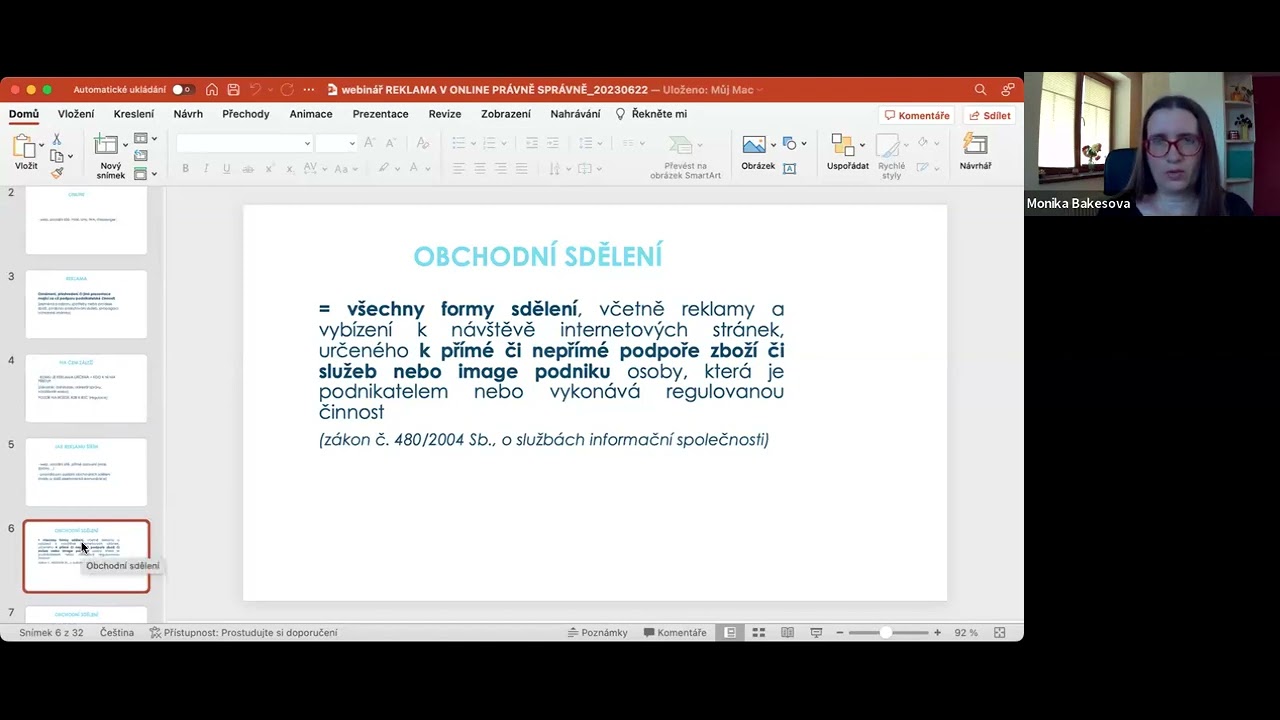Open the Návrhář designer pane

coord(975,152)
